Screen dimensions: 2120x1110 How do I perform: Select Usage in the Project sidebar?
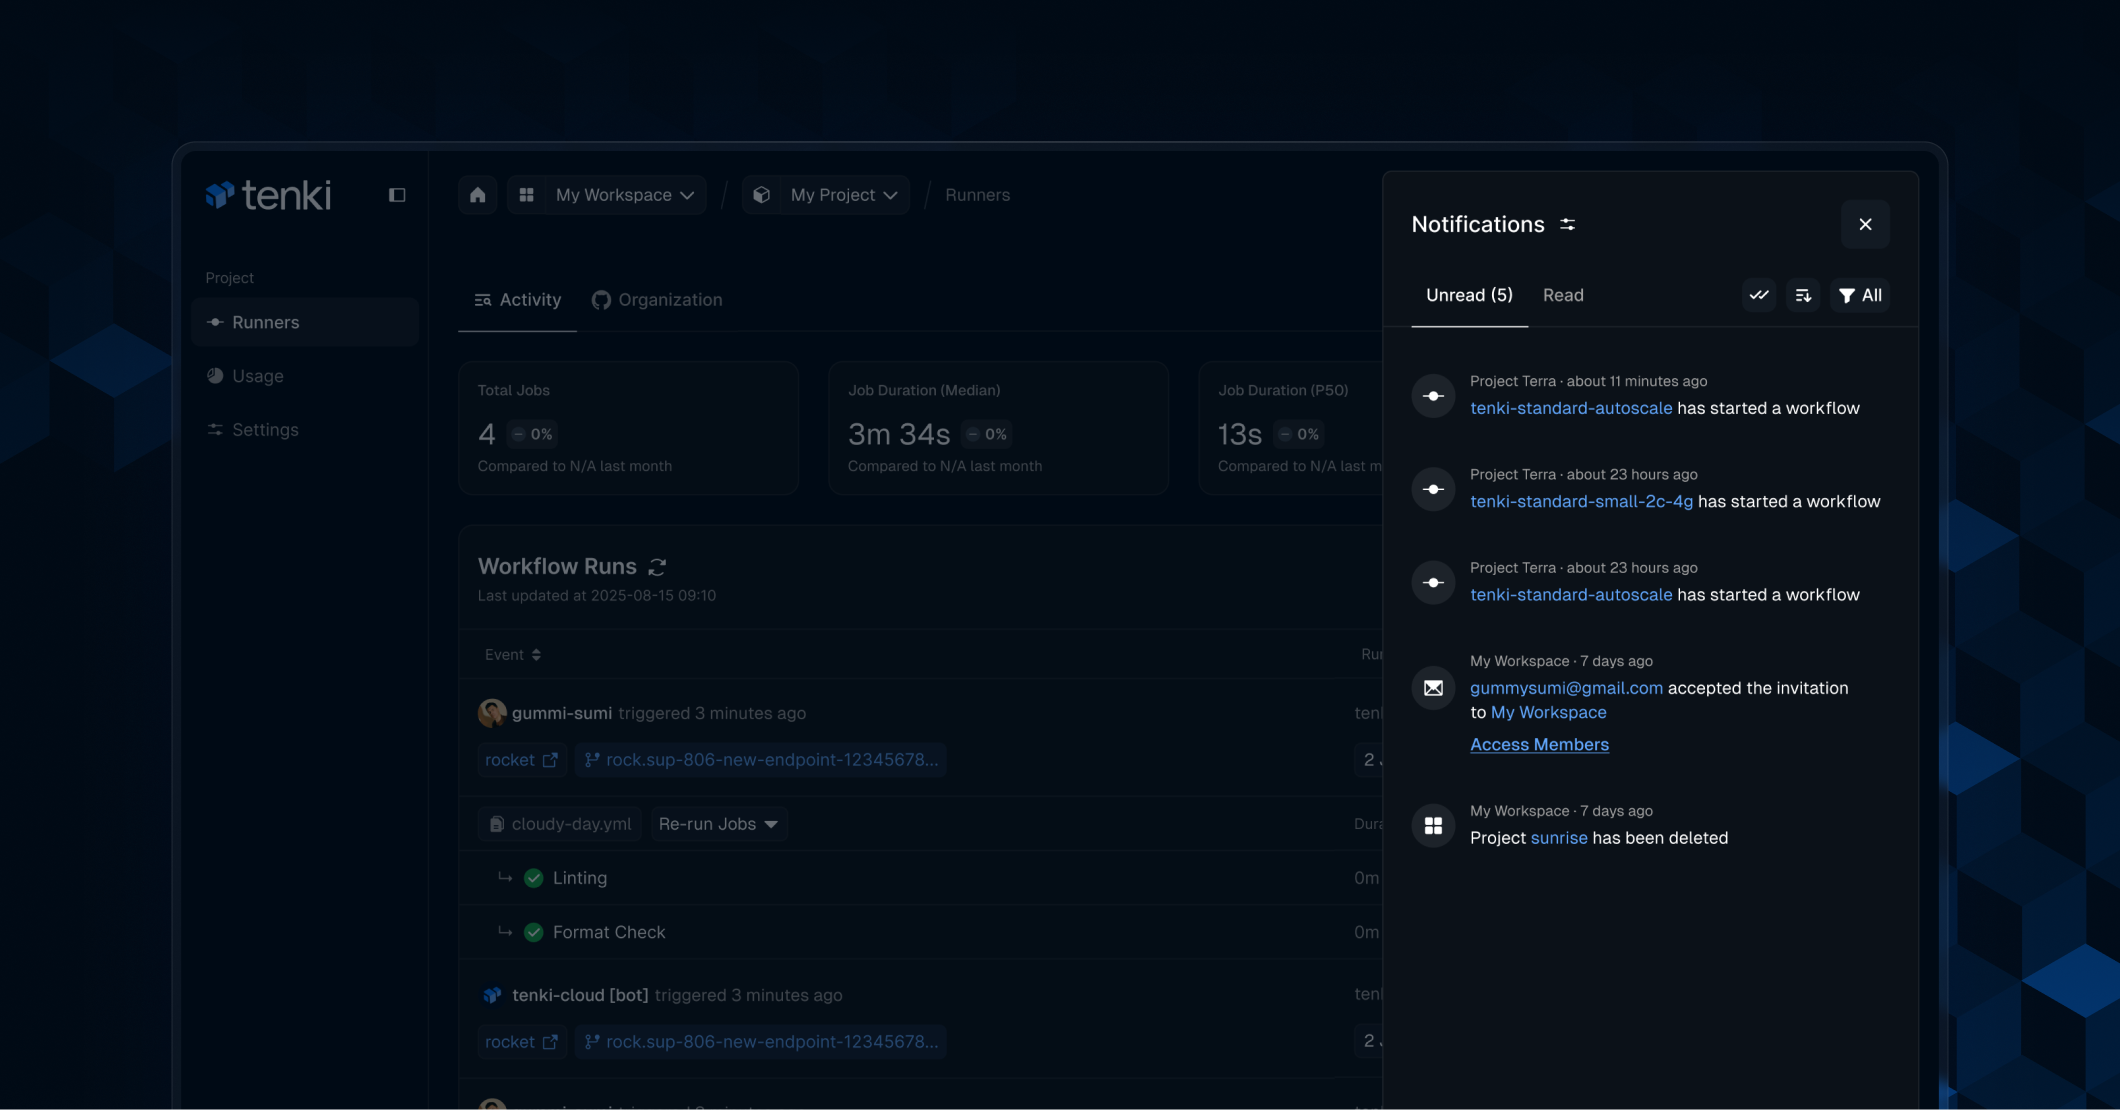click(x=257, y=376)
